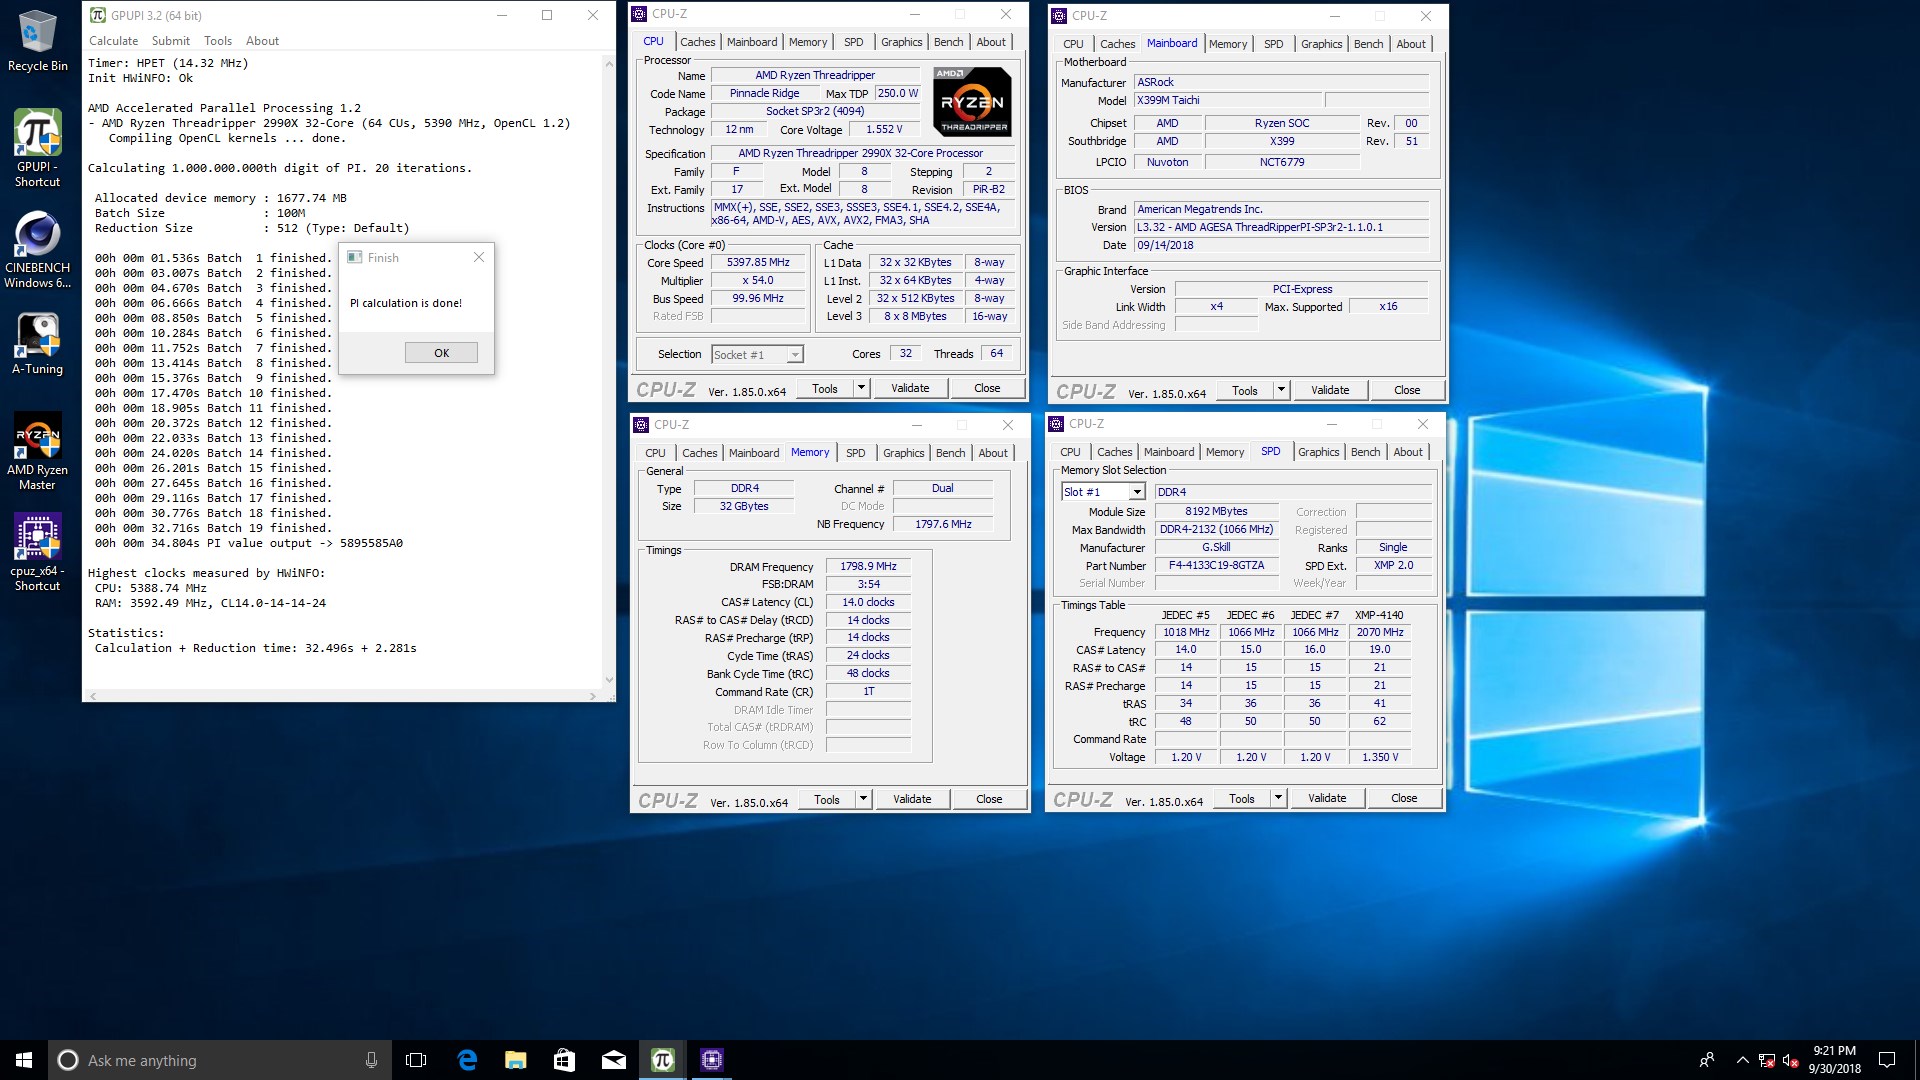This screenshot has width=1920, height=1080.
Task: Click Tools button in the Memory window
Action: pyautogui.click(x=827, y=799)
